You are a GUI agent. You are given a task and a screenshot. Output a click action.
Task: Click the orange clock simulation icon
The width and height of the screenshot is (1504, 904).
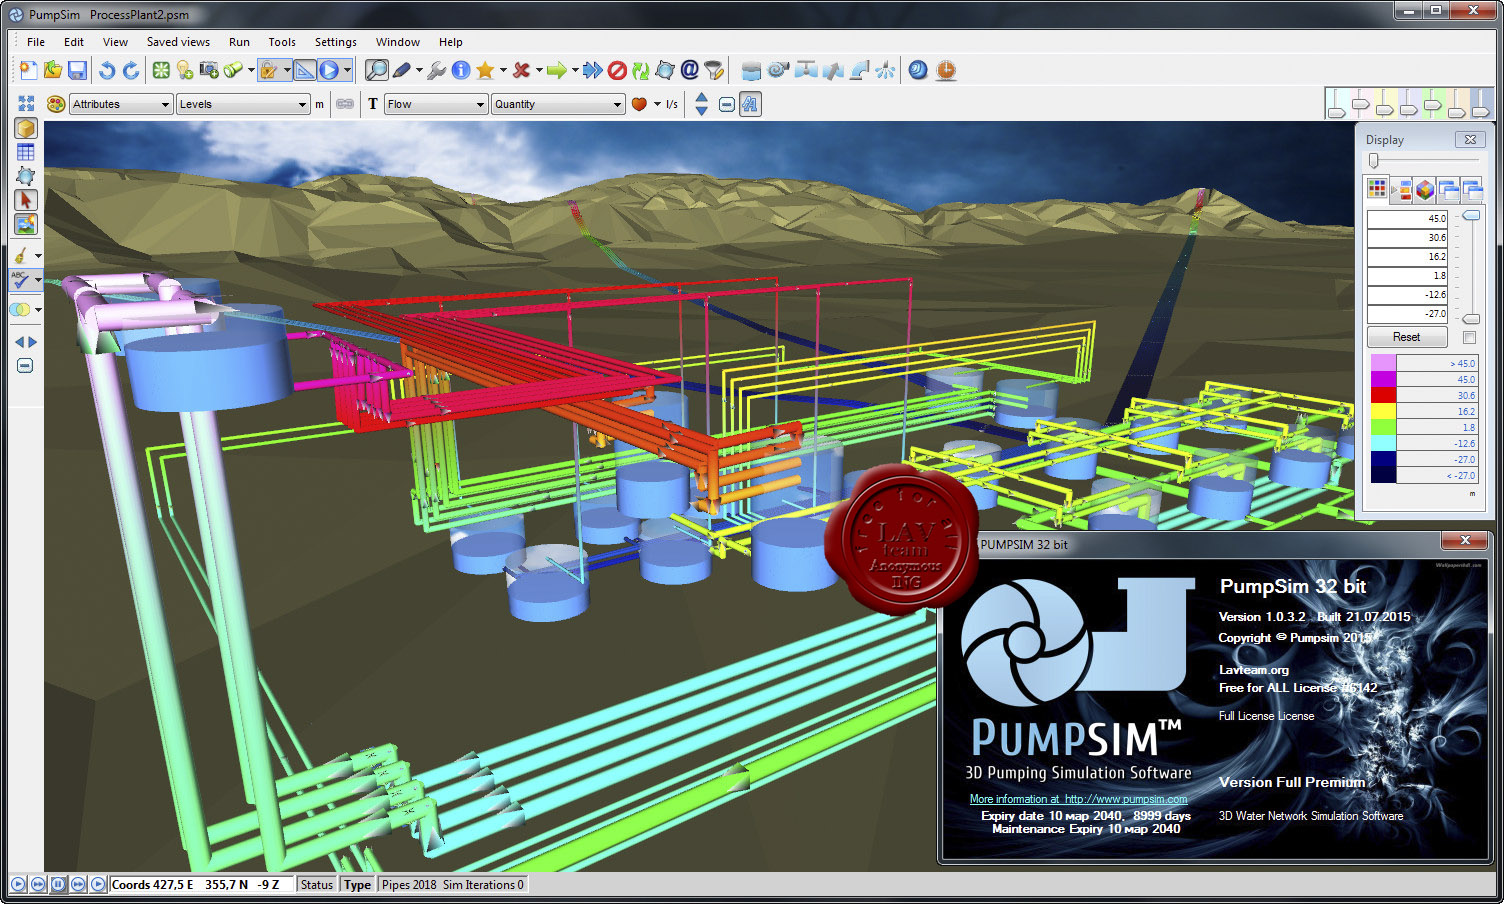(946, 70)
